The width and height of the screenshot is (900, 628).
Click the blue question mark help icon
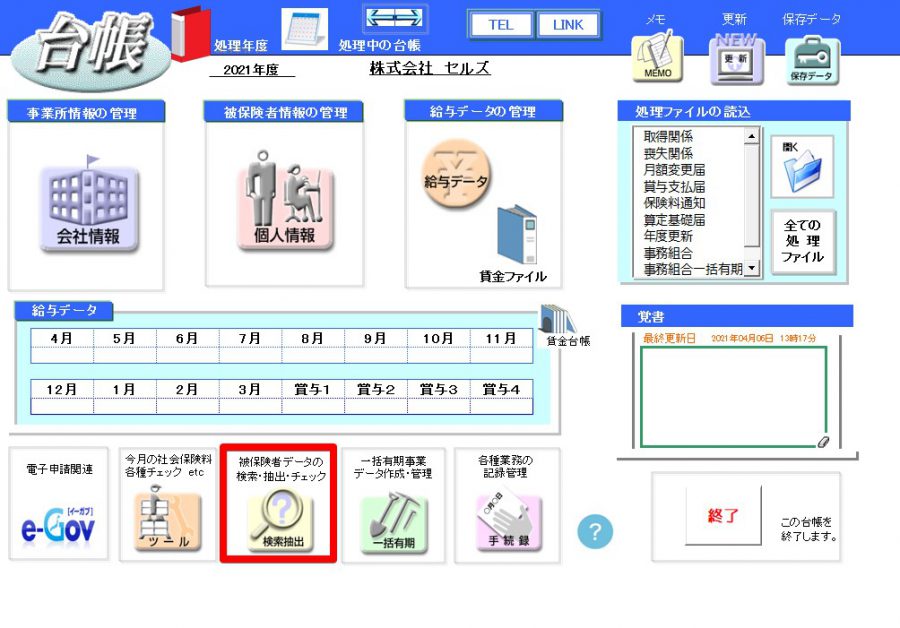pyautogui.click(x=595, y=532)
